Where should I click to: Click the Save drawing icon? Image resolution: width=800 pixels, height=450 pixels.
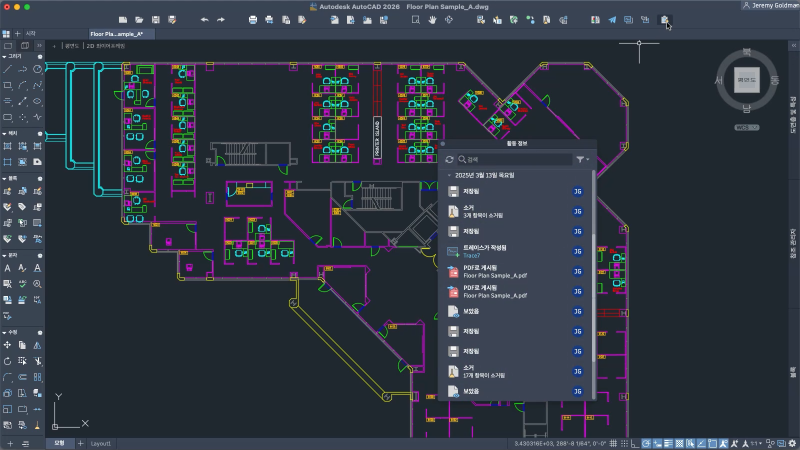click(x=156, y=20)
